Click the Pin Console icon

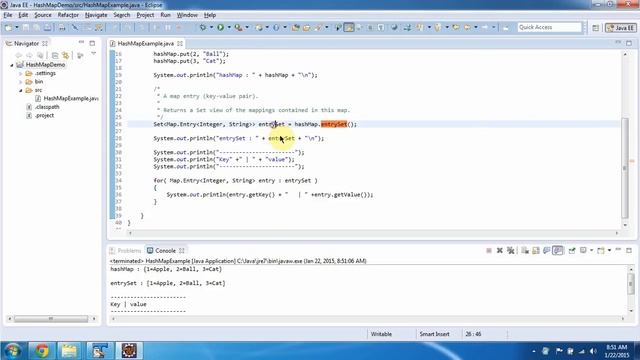coord(572,250)
